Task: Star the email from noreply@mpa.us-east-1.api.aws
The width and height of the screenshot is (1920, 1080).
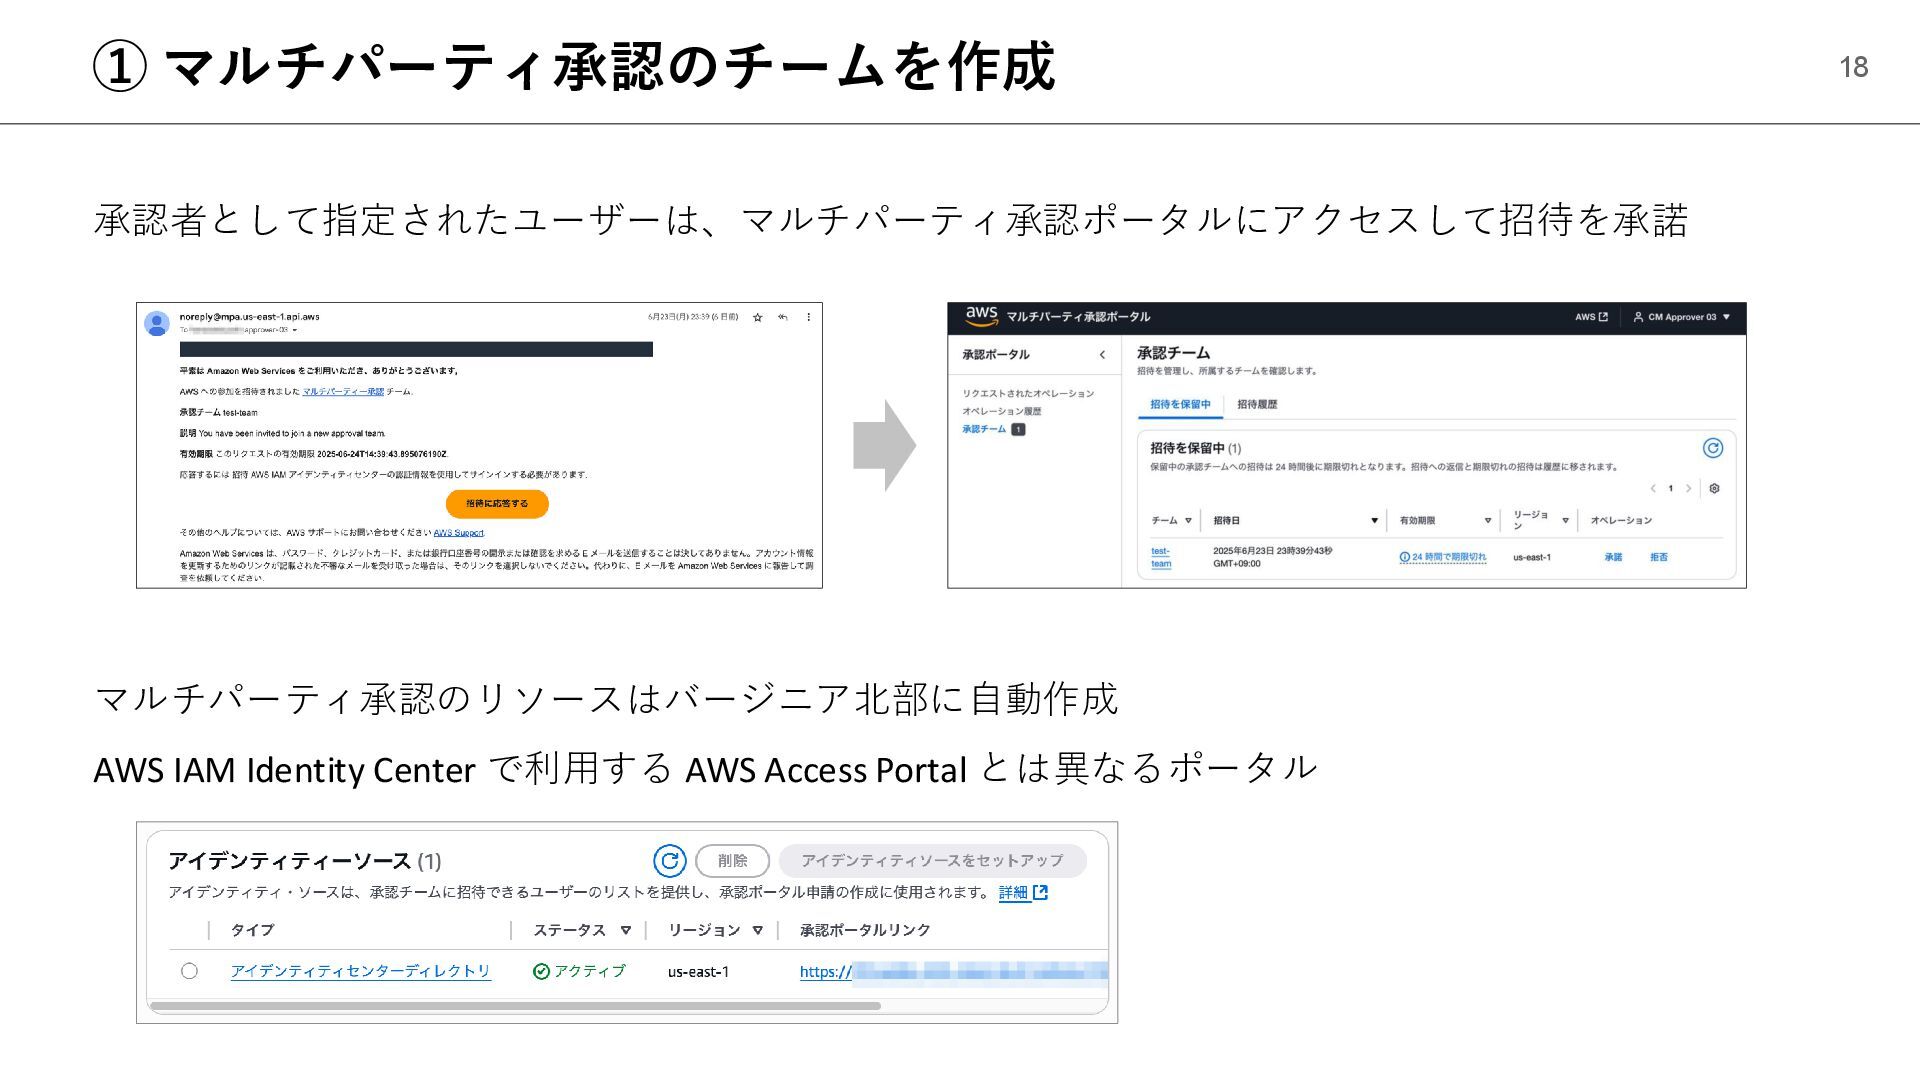Action: click(757, 317)
